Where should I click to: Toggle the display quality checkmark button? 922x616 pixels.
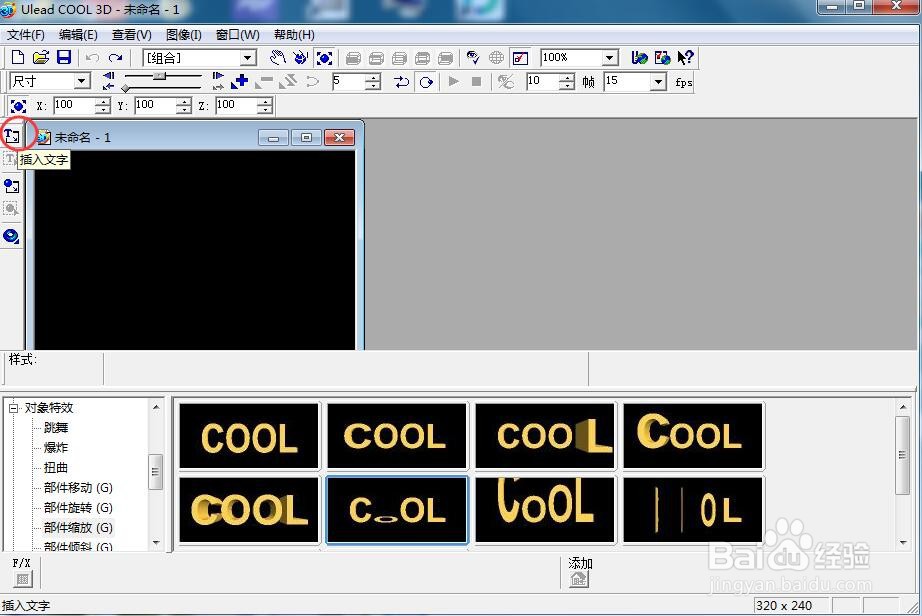click(x=520, y=58)
